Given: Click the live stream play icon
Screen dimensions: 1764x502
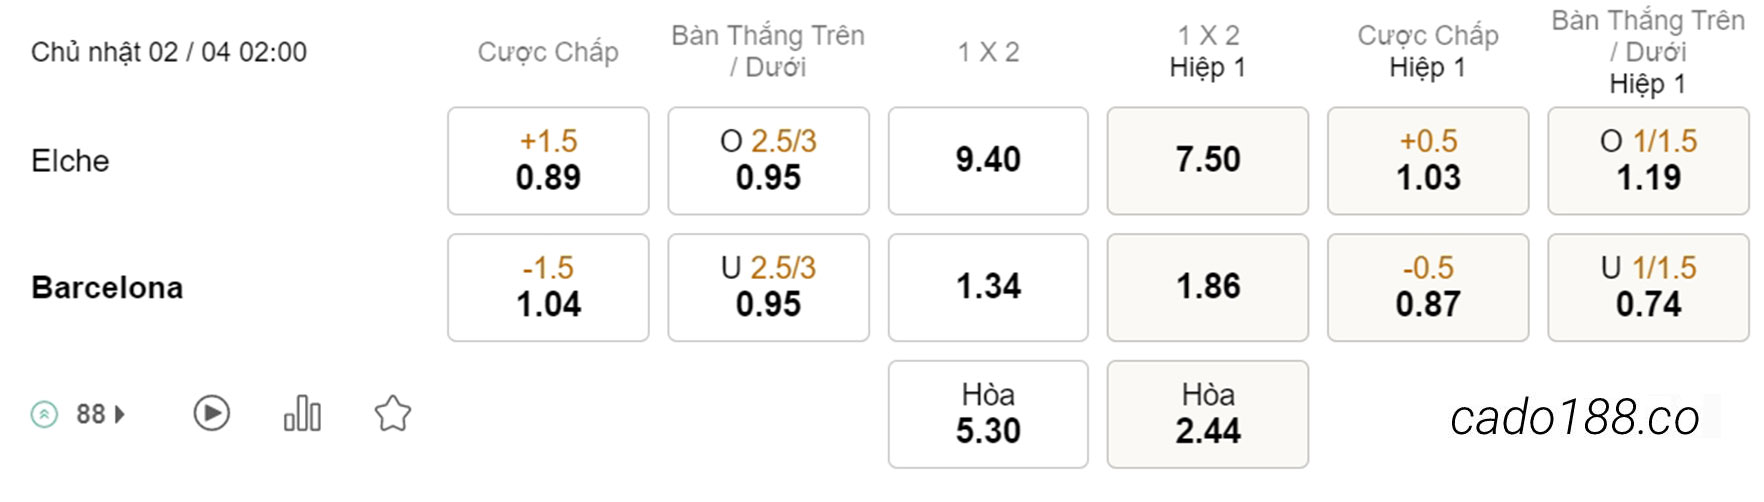Looking at the screenshot, I should pos(211,413).
